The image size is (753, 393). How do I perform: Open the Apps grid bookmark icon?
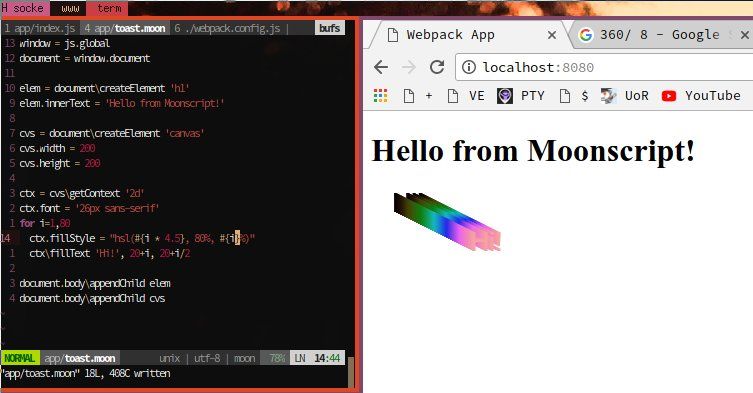tap(380, 96)
